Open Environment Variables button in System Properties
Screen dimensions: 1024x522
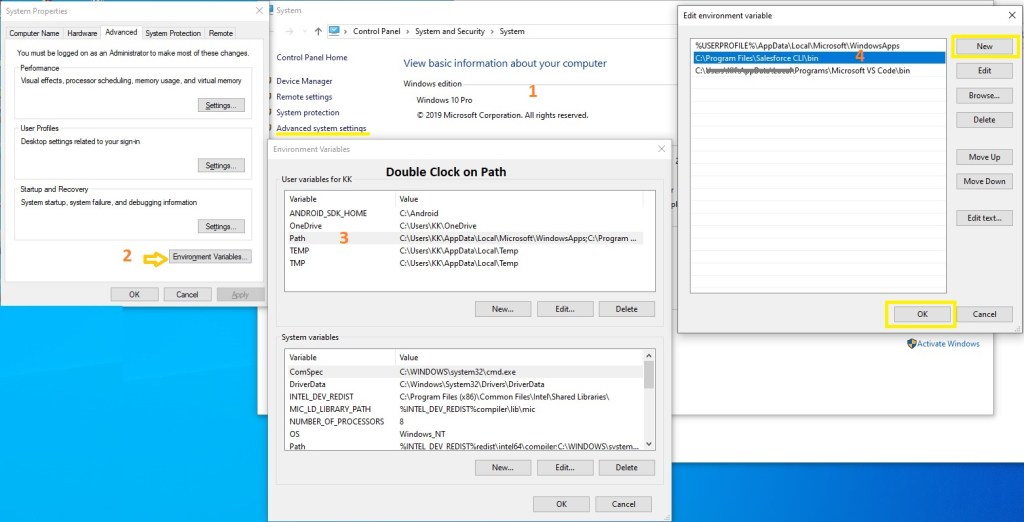(210, 256)
